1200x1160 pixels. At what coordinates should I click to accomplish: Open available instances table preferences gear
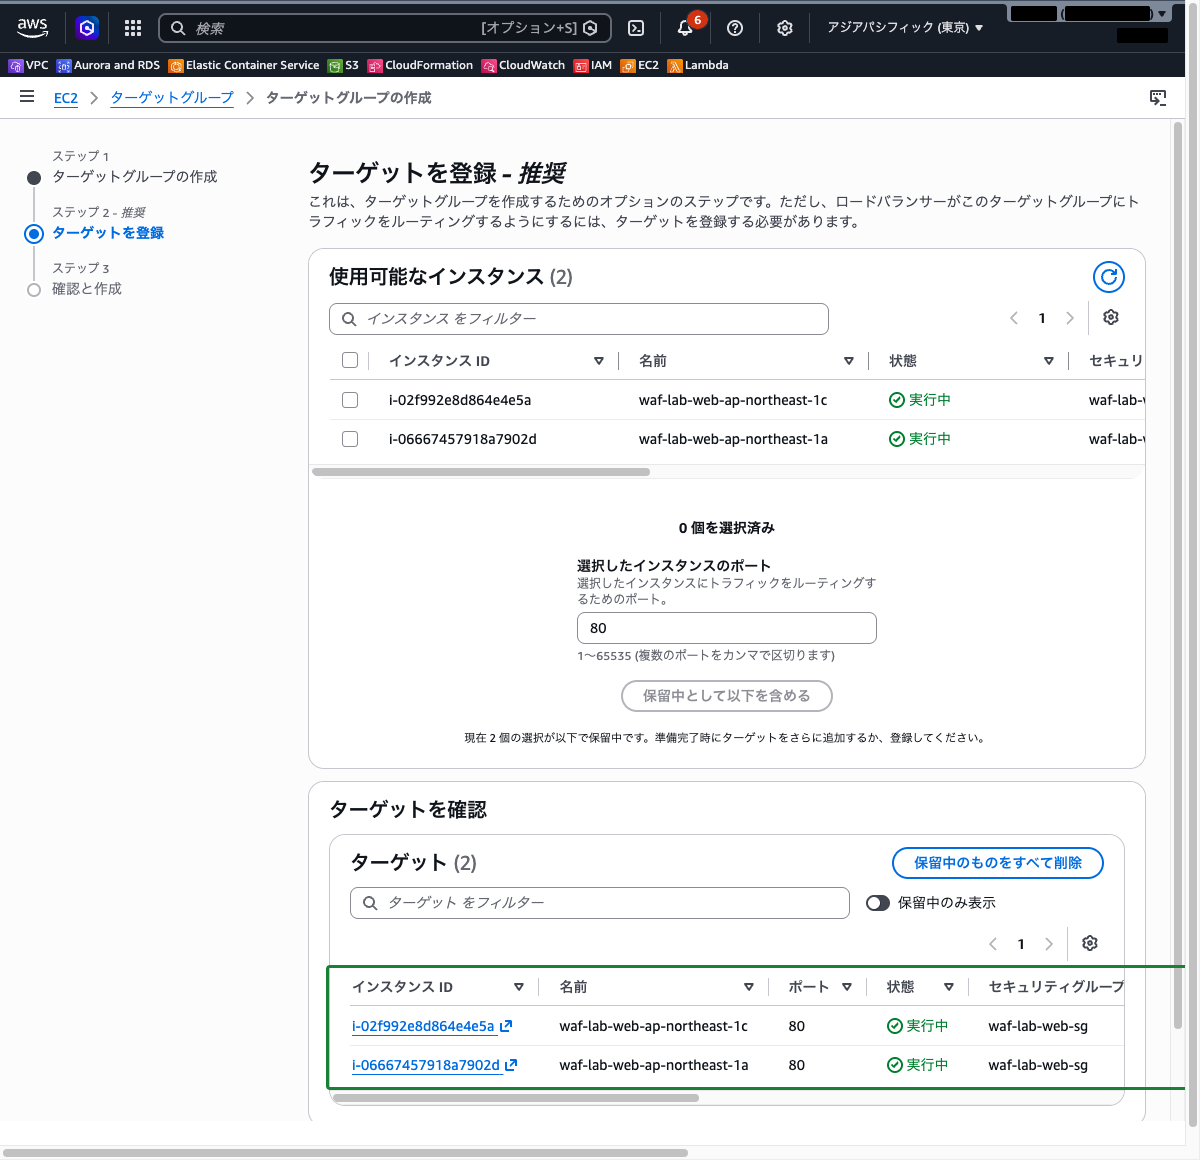tap(1111, 317)
